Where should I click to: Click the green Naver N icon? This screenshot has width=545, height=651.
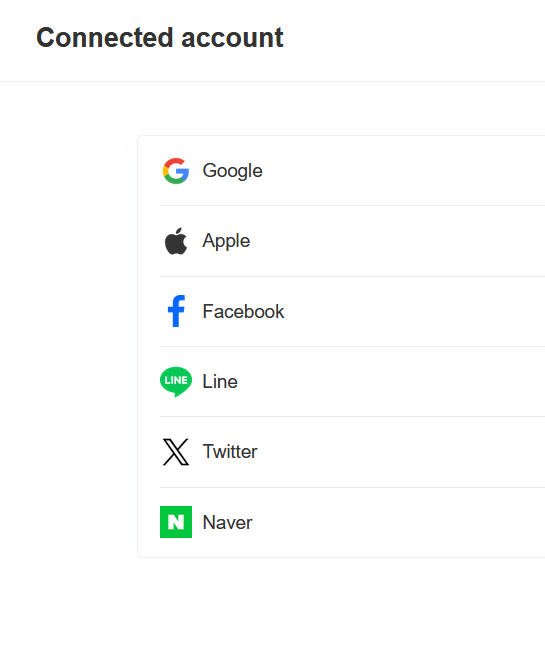[176, 522]
